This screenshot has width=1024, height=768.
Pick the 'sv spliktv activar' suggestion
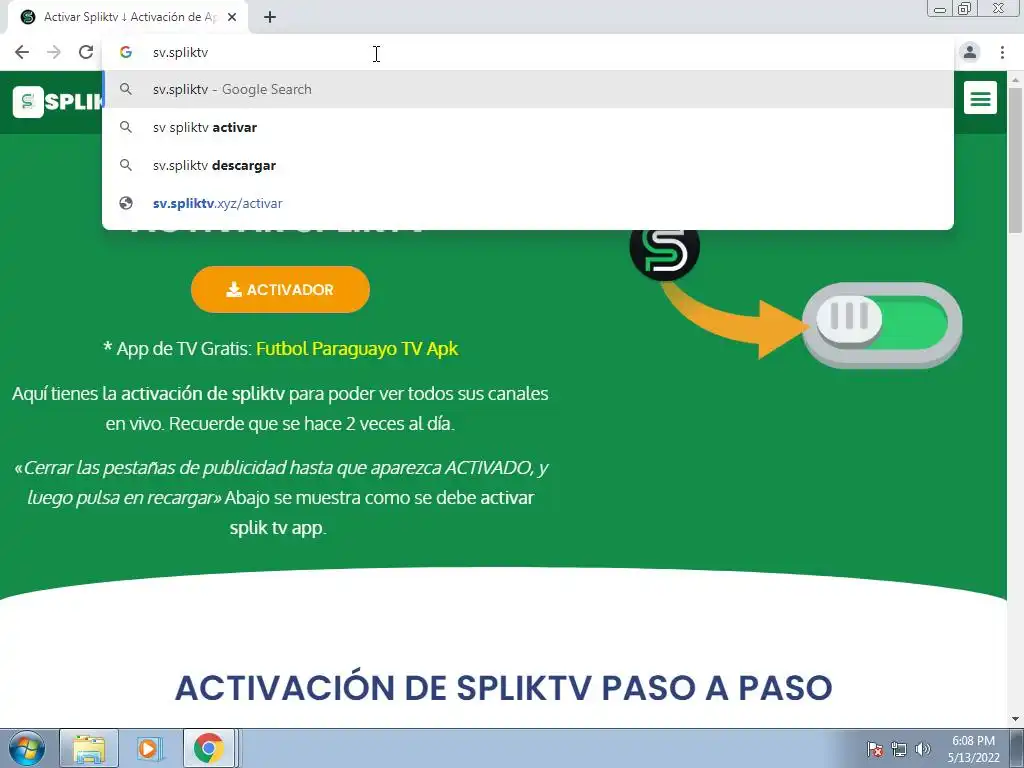[x=528, y=127]
